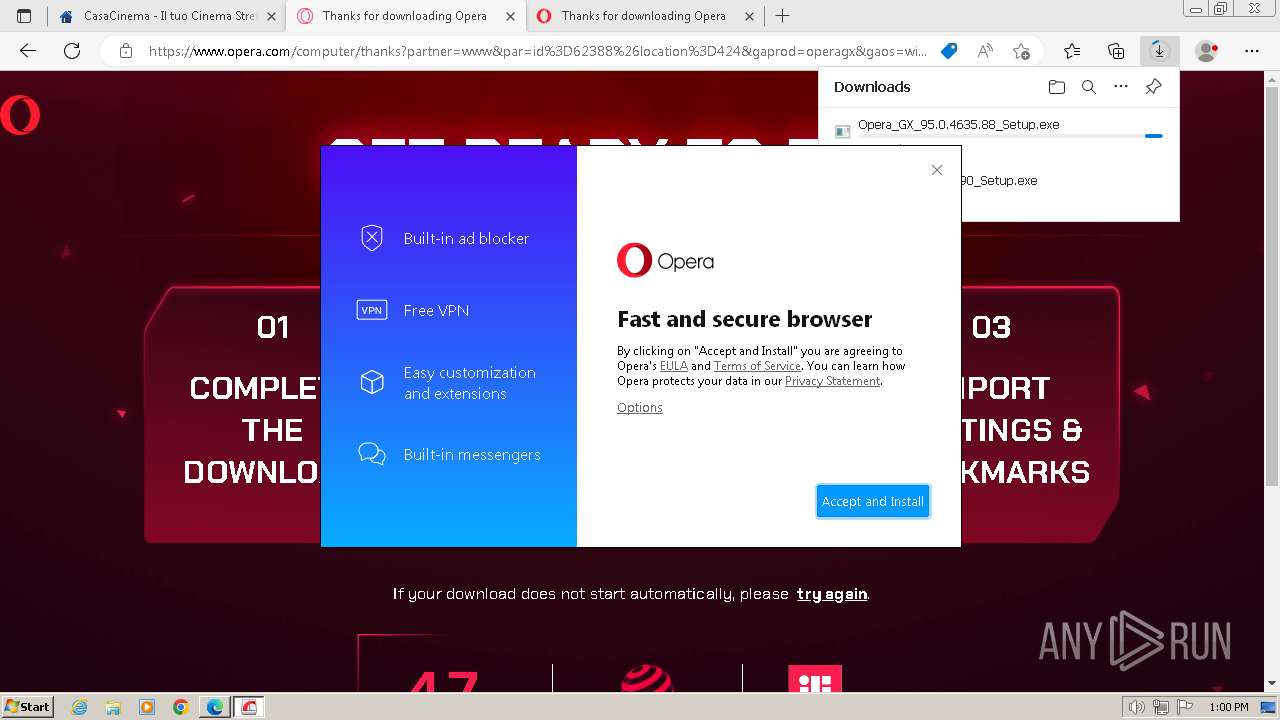Close the third tab, Thanks for downloading Opera

pyautogui.click(x=749, y=16)
